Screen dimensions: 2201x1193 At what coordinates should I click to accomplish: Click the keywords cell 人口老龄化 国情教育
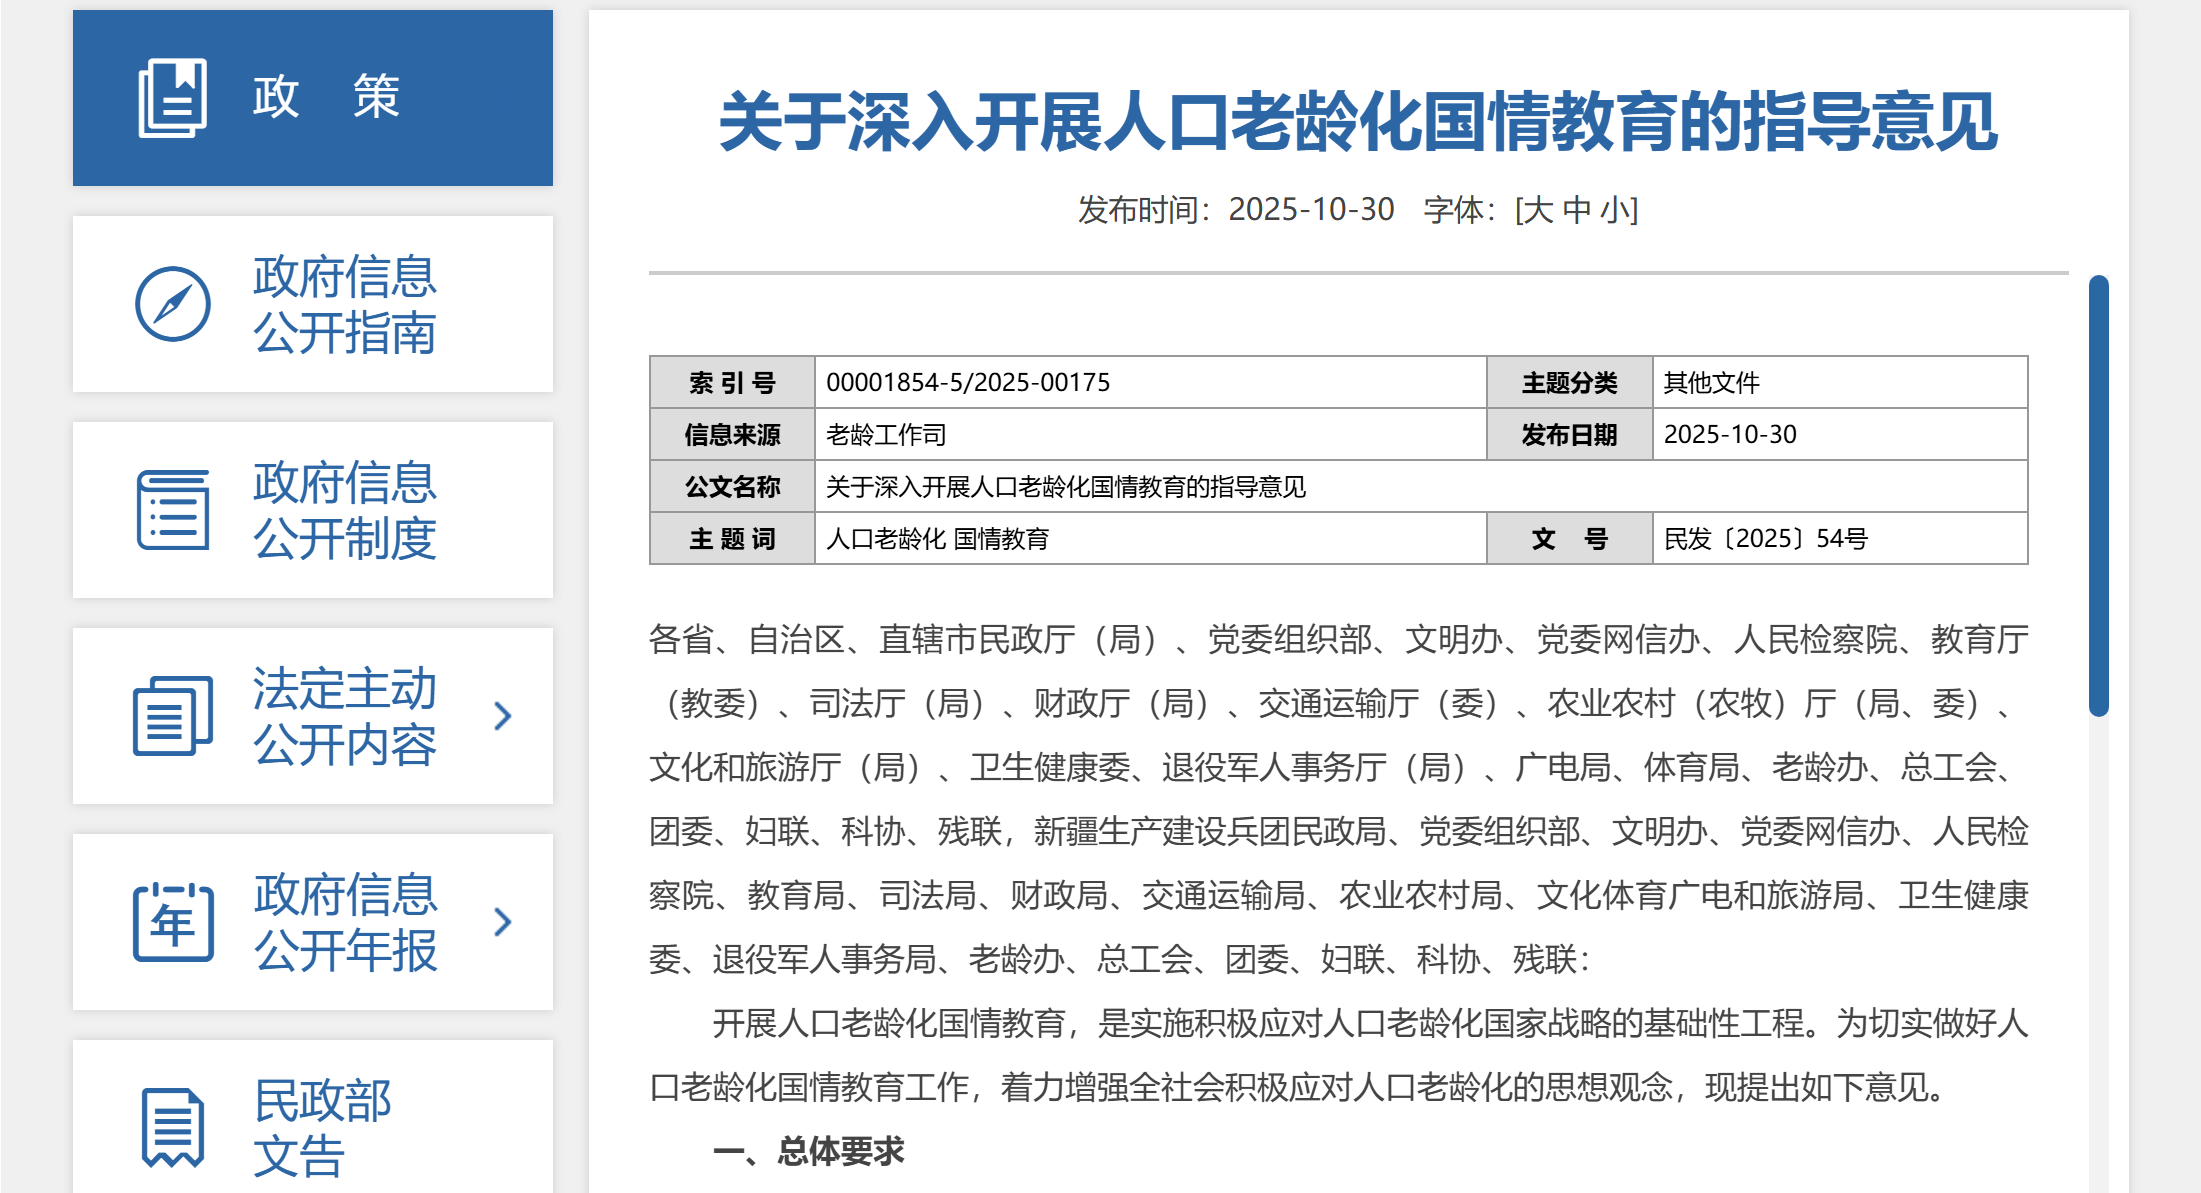[x=1151, y=538]
